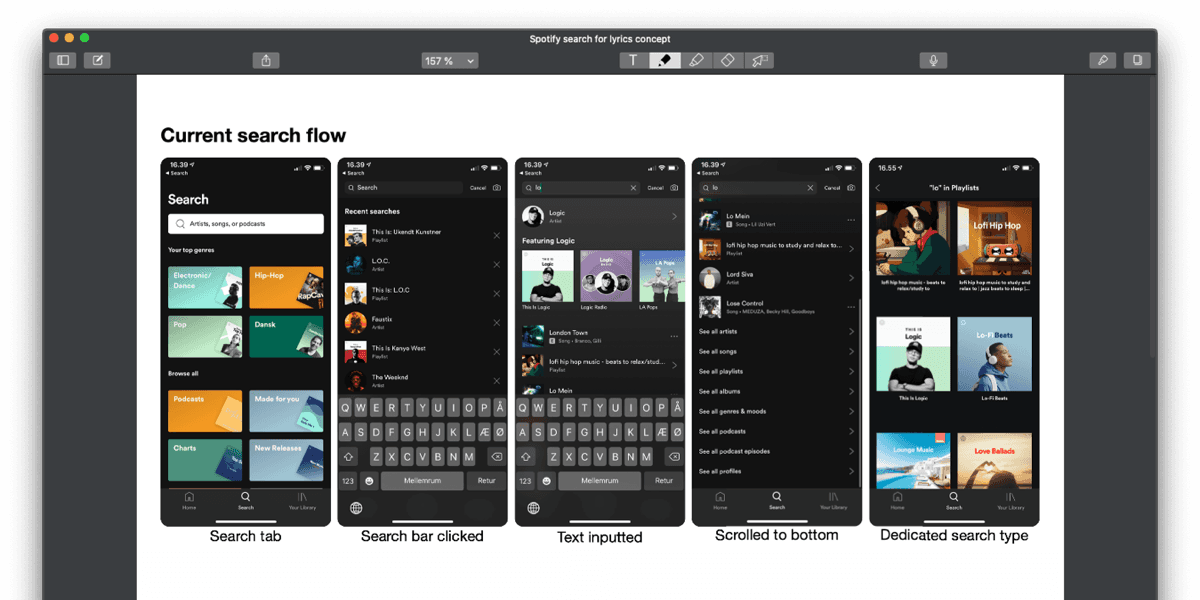Clear the 'lo' text in Text inputted screen
This screenshot has height=600, width=1200.
tap(633, 188)
